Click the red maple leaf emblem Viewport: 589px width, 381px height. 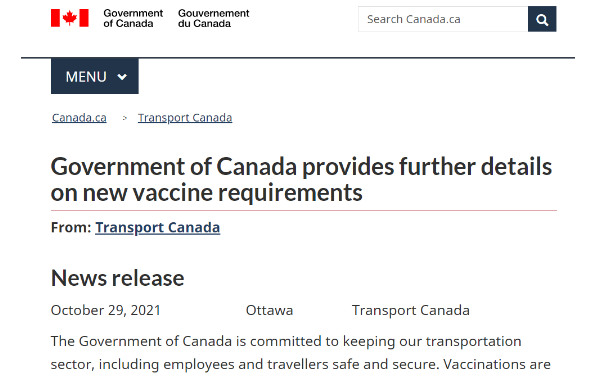tap(70, 18)
